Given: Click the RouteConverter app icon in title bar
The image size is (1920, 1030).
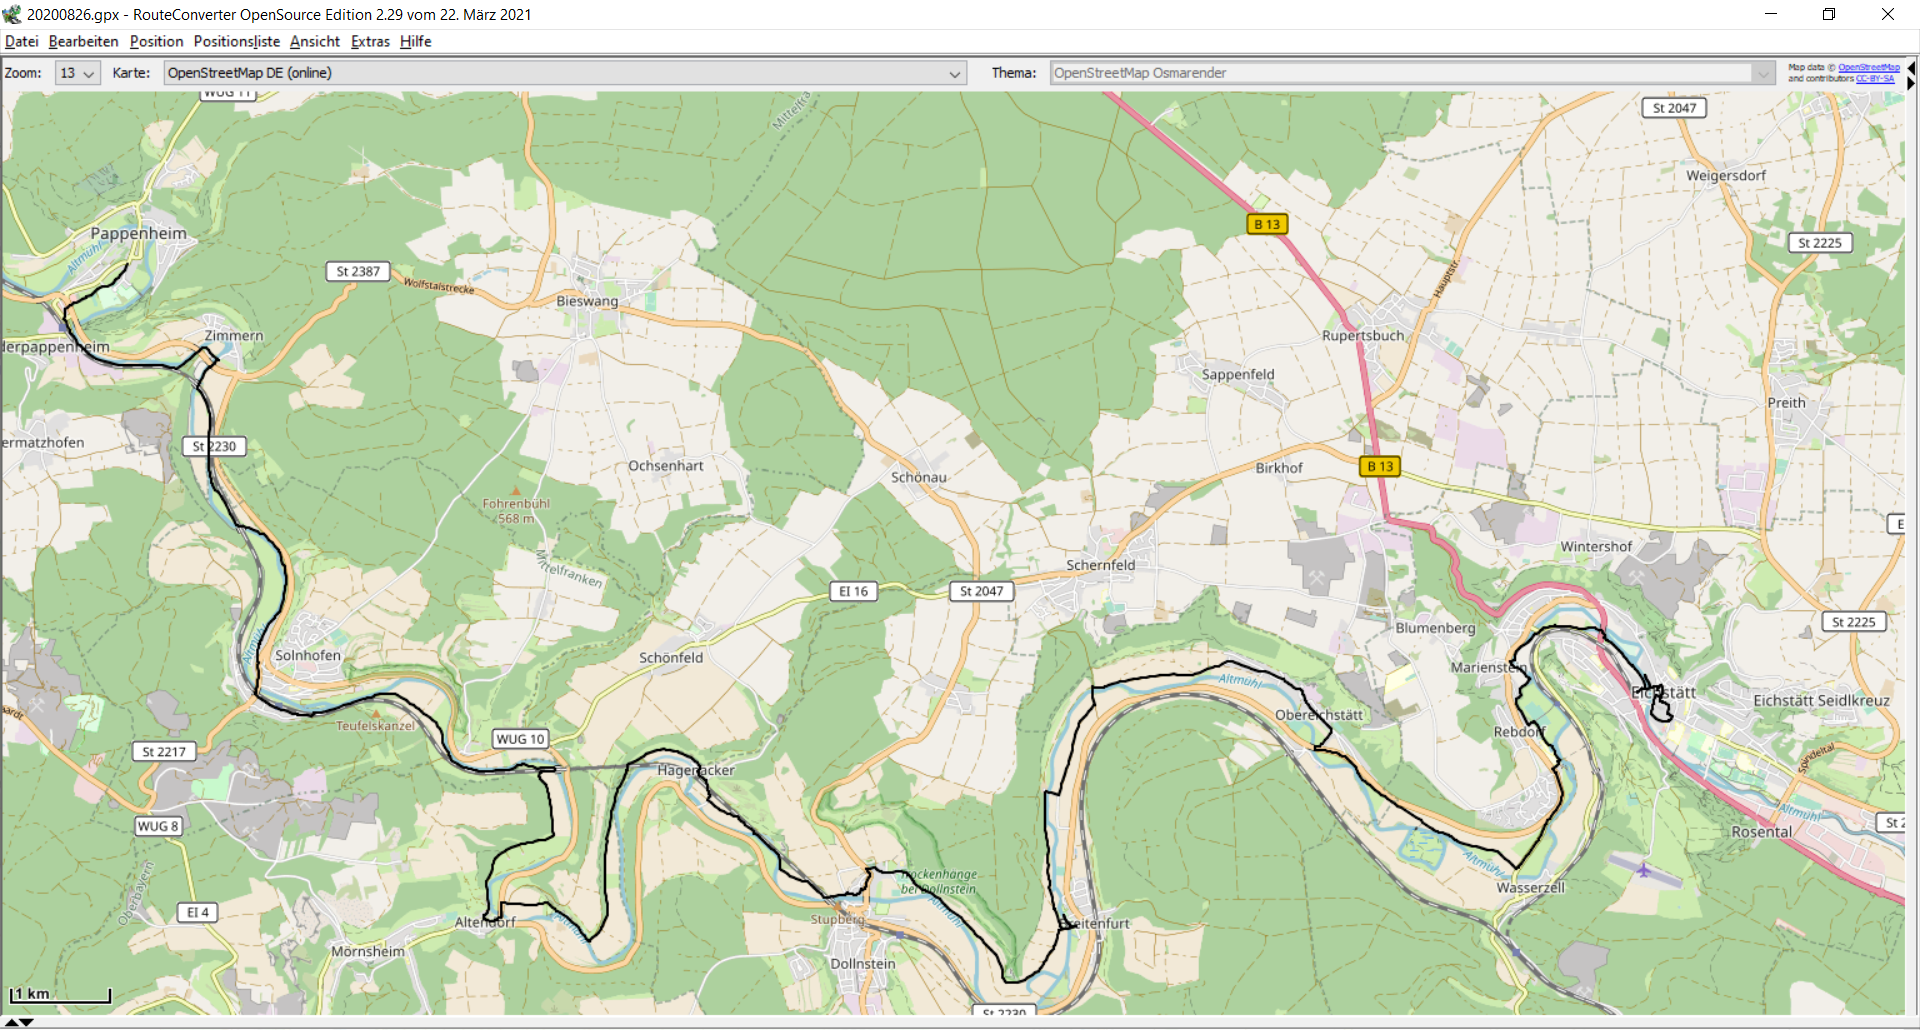Looking at the screenshot, I should [12, 14].
